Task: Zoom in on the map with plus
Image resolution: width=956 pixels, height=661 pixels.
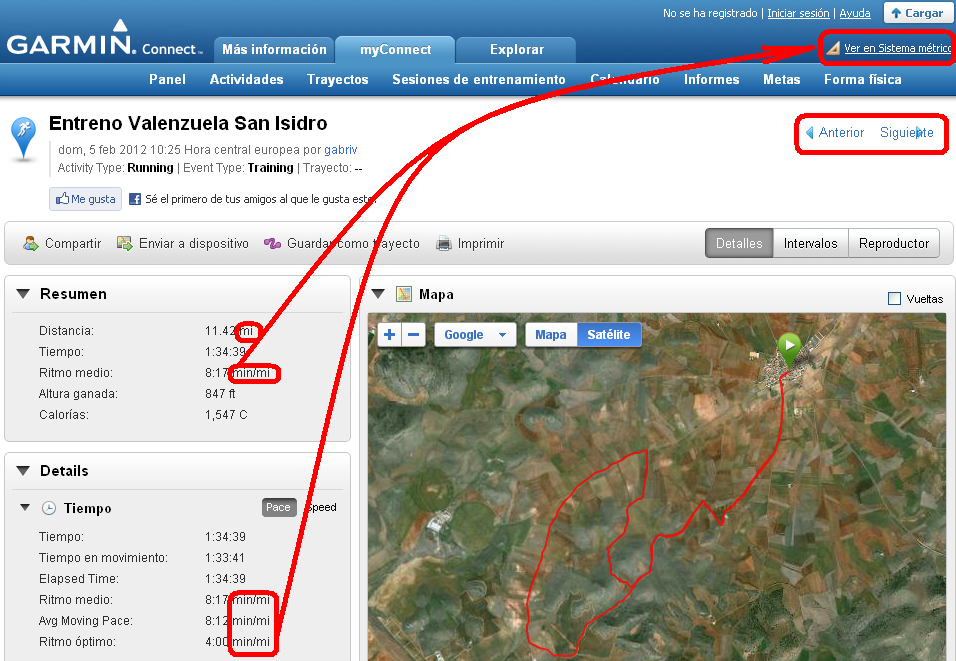Action: (x=390, y=335)
